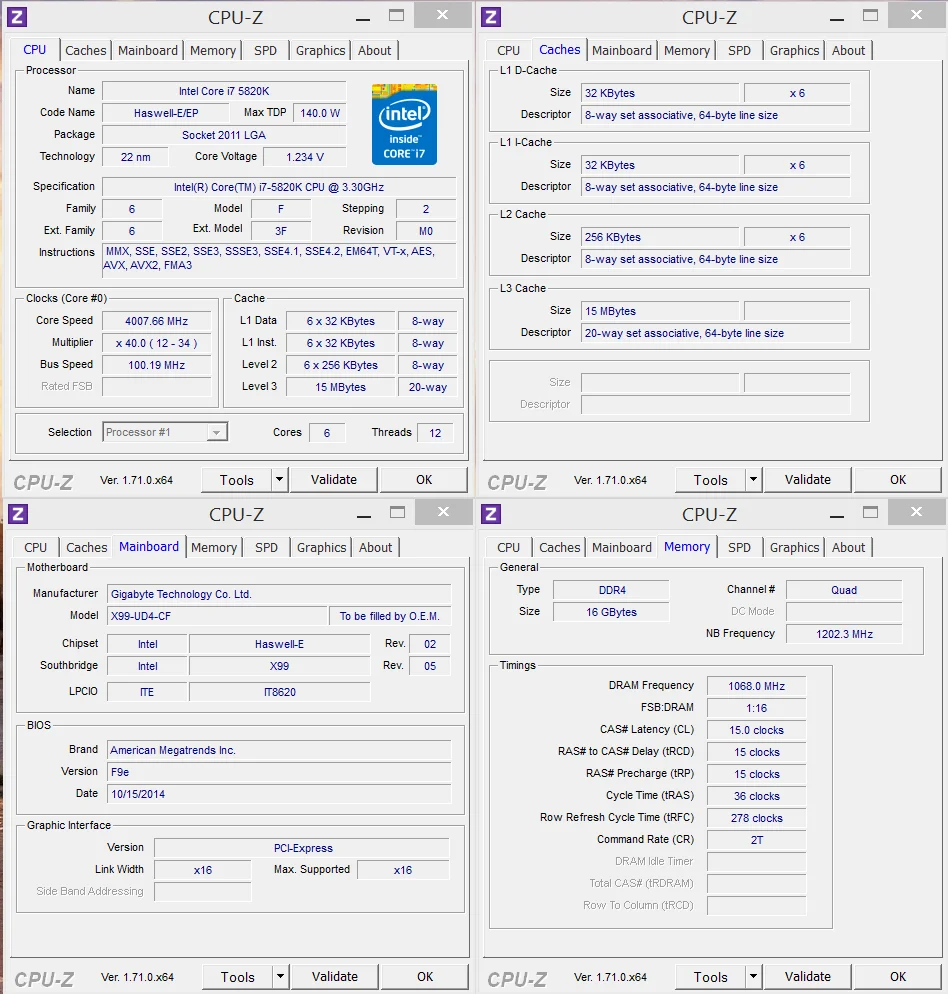Click the Intel Core i7 processor logo
Screen dimensions: 948x994
coord(404,124)
